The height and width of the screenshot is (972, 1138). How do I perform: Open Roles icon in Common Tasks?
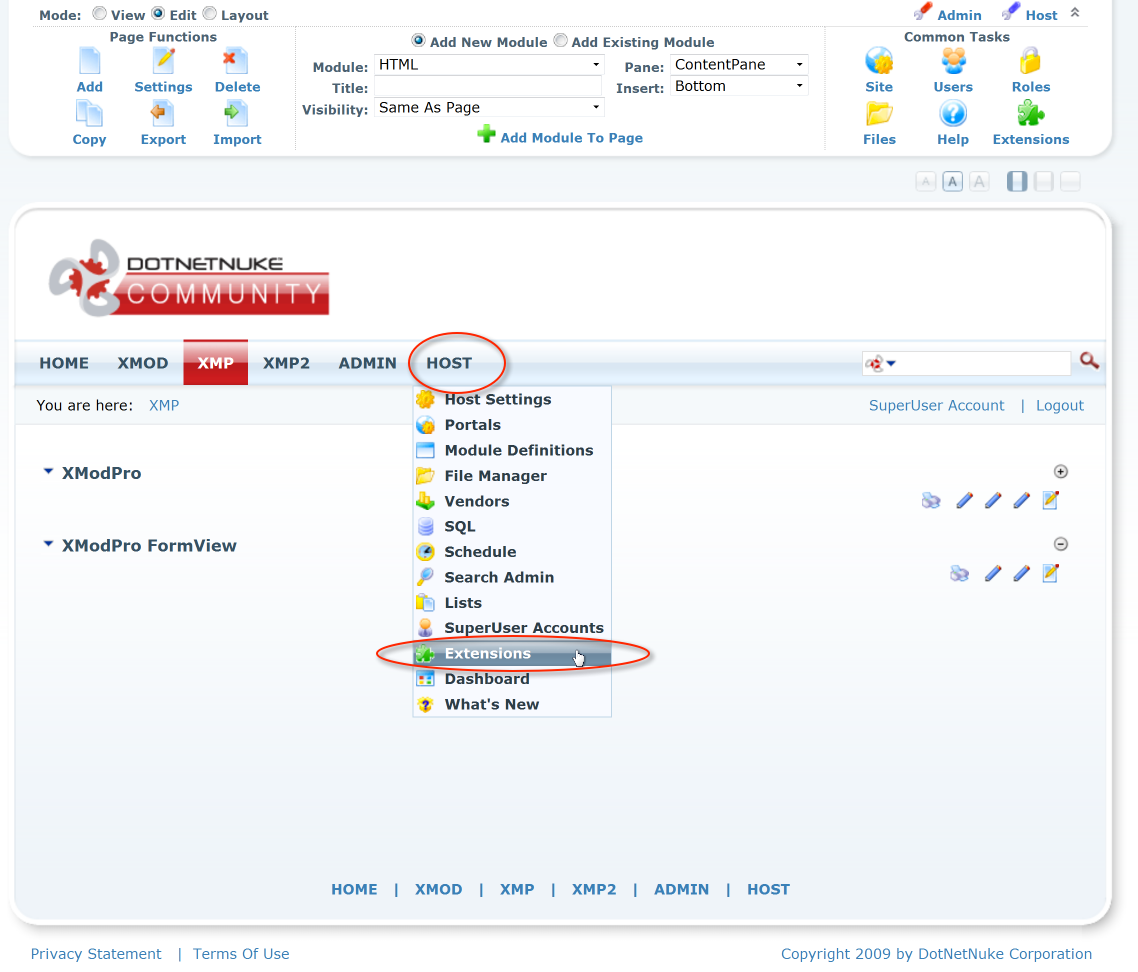pos(1031,61)
